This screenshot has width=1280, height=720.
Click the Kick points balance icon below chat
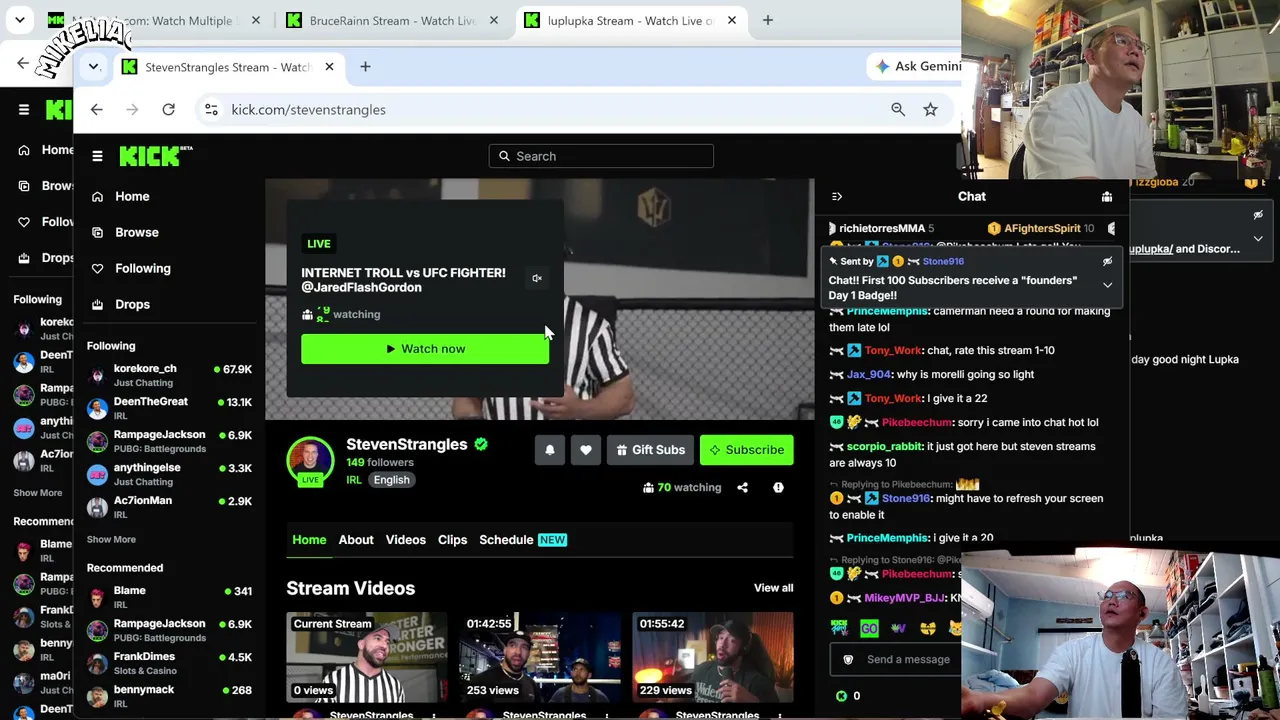coord(841,696)
